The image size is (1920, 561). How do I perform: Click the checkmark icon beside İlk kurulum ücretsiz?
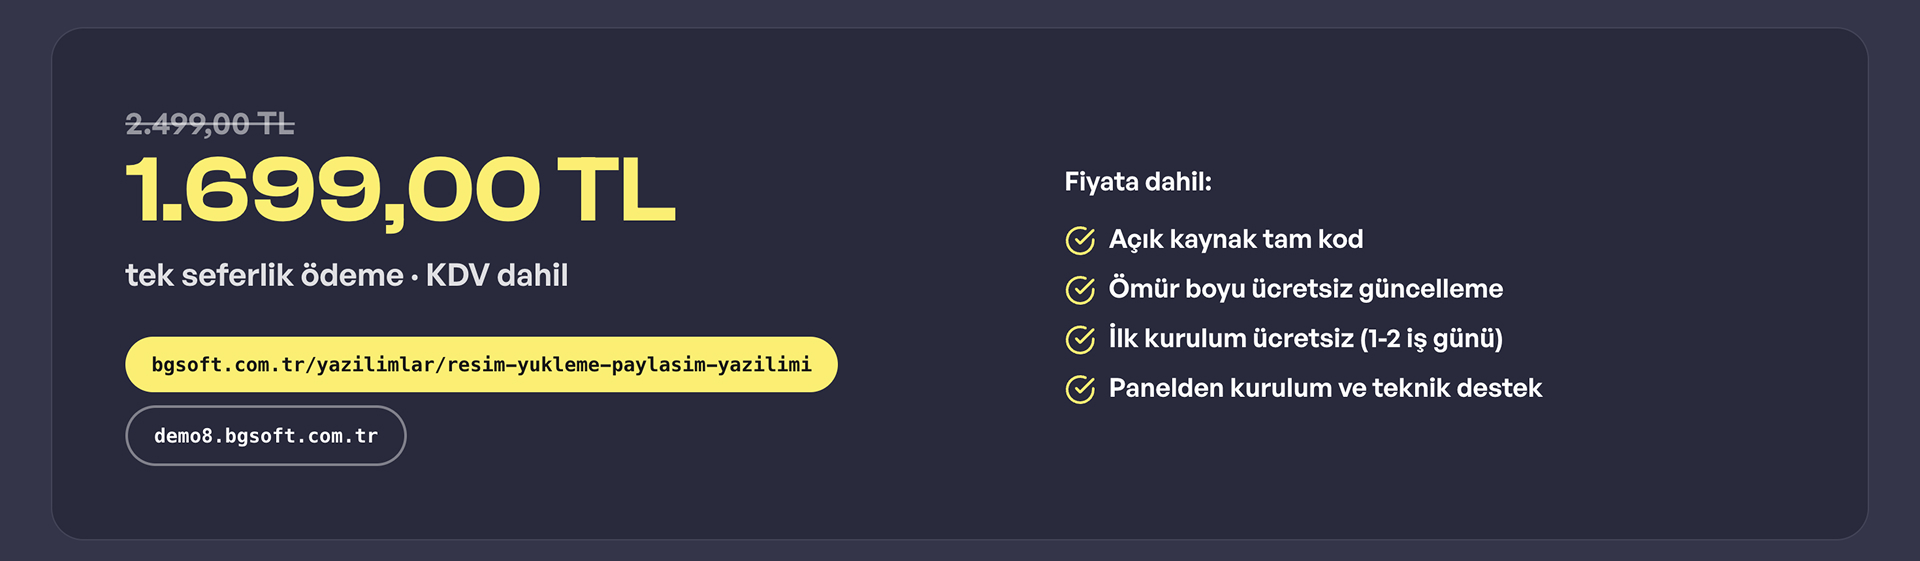pos(1080,339)
